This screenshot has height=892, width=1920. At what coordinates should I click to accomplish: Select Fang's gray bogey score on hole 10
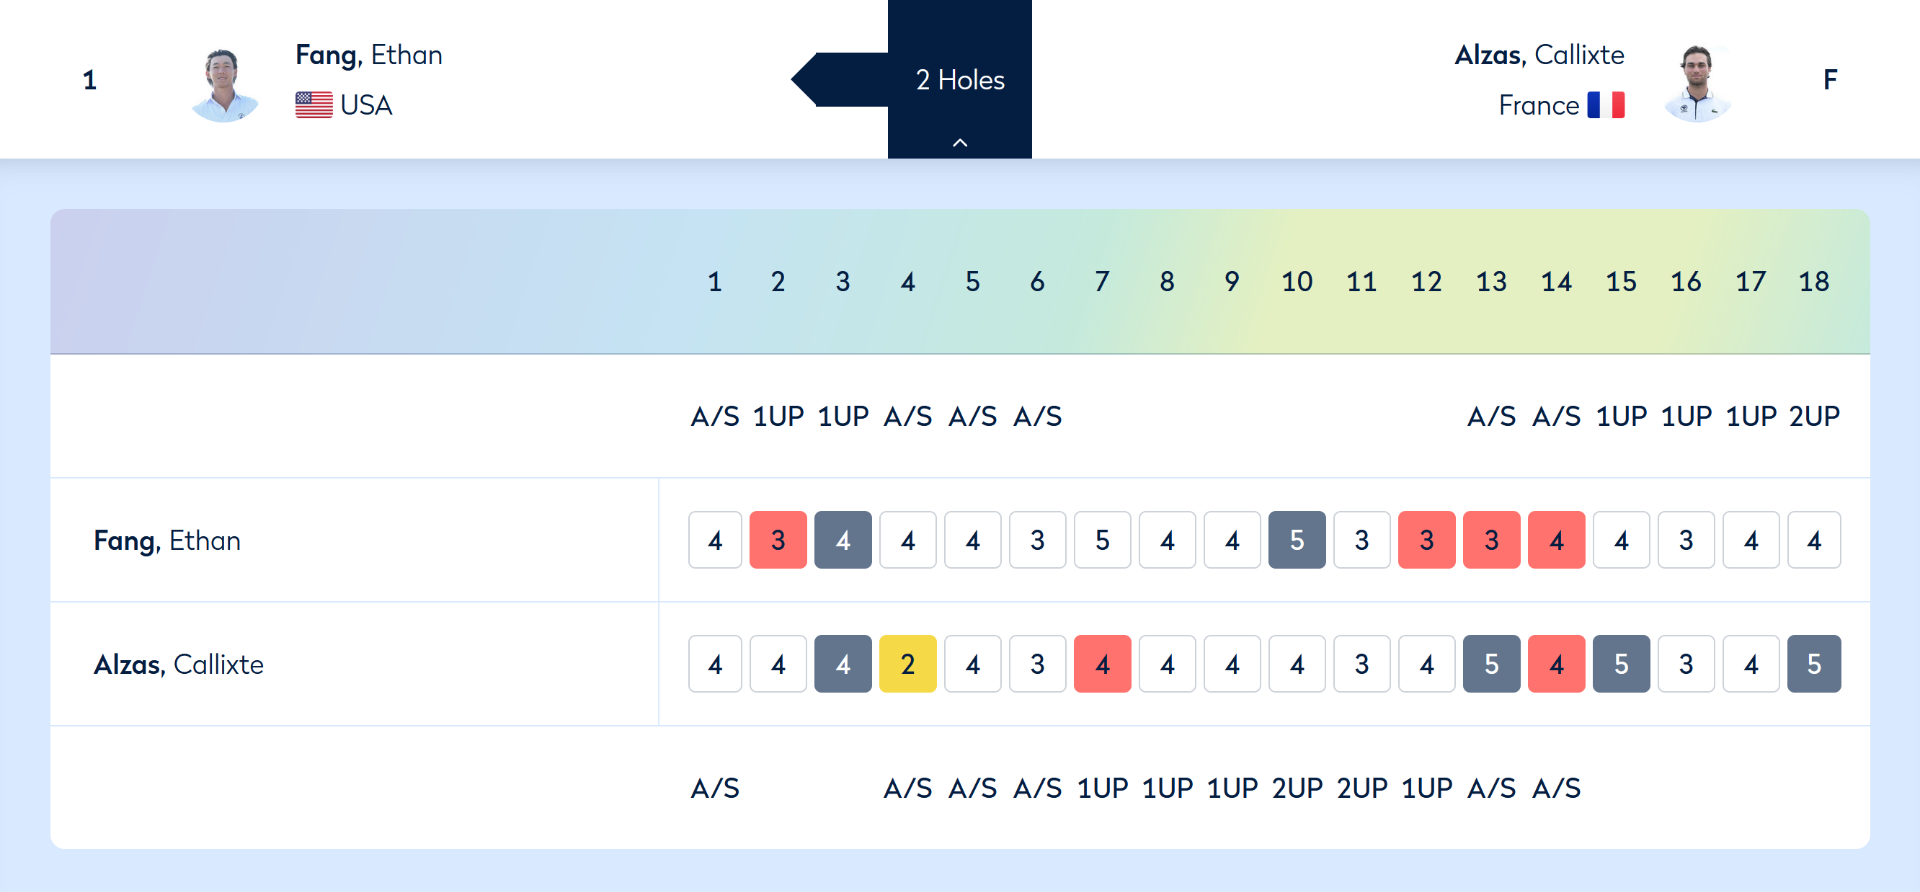click(x=1297, y=540)
